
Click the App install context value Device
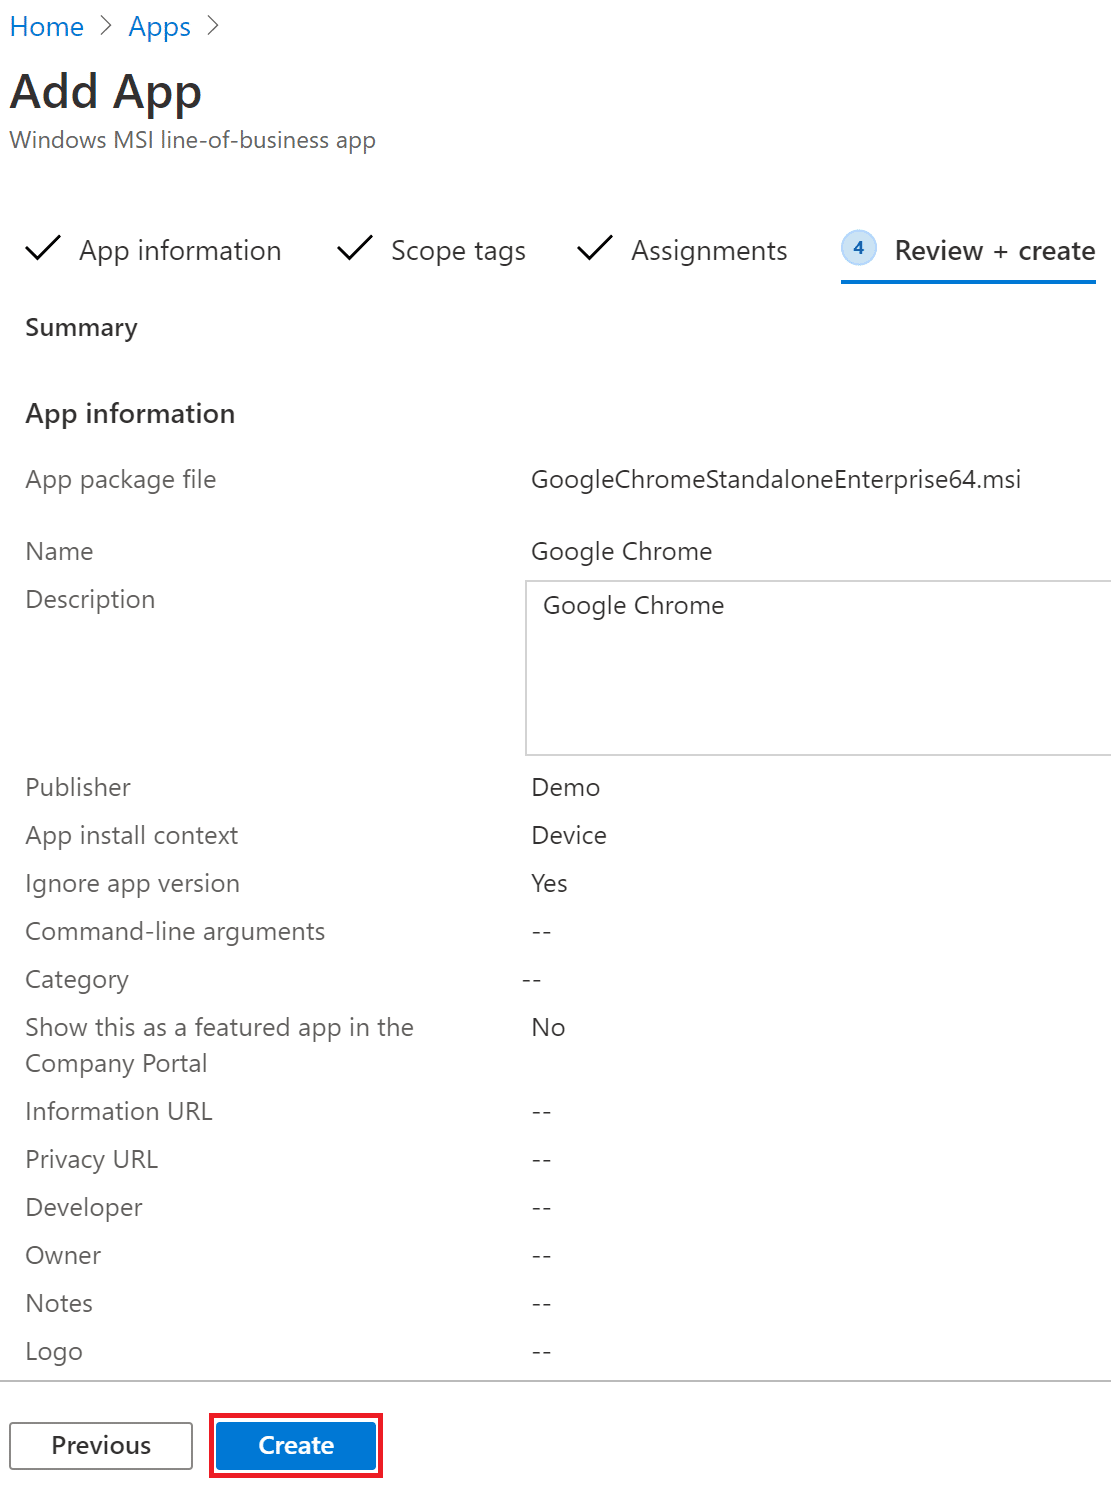click(569, 835)
